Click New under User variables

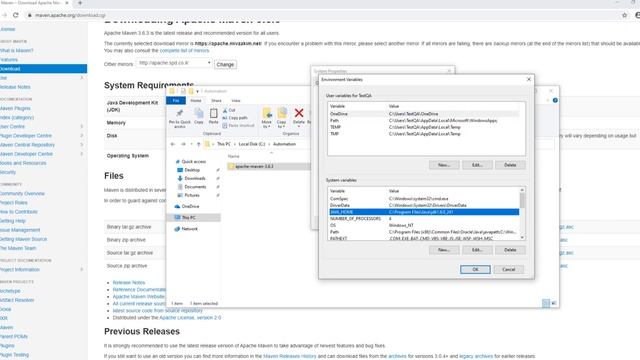click(444, 165)
